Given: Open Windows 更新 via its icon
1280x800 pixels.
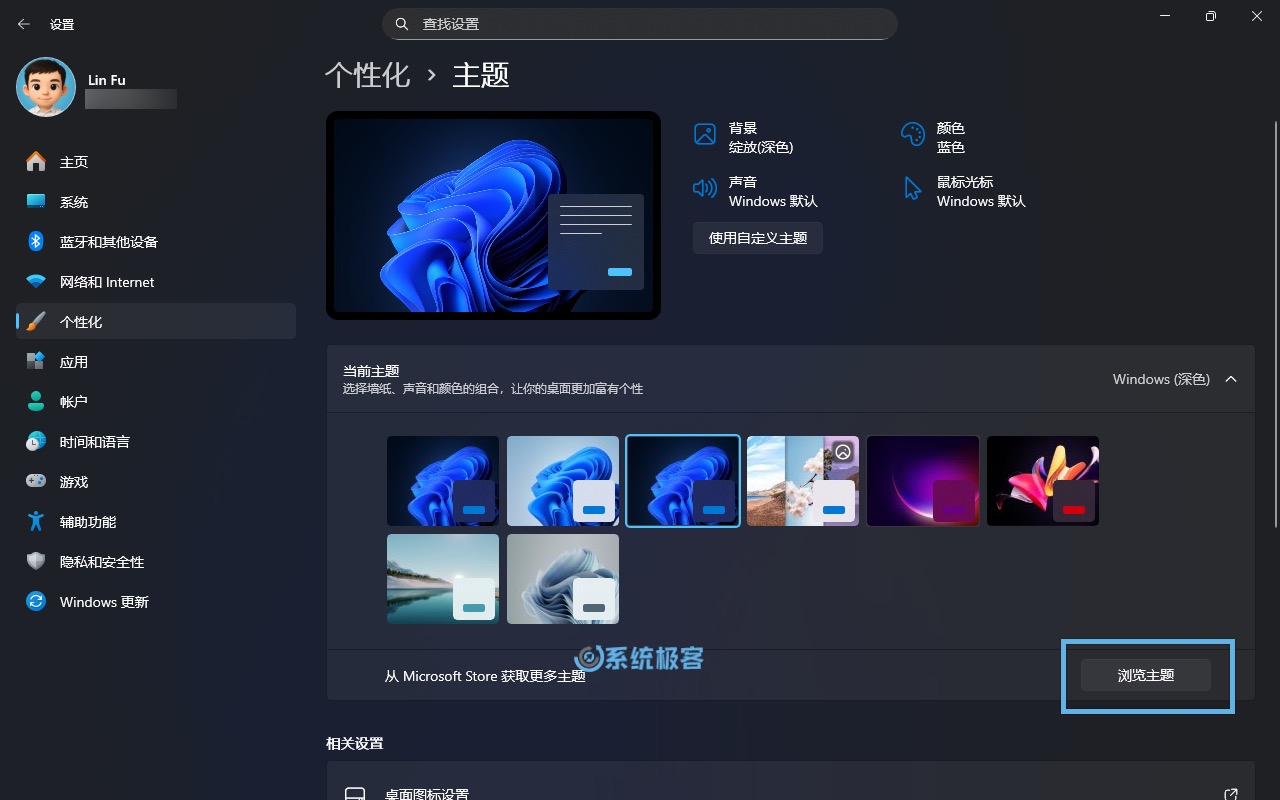Looking at the screenshot, I should click(35, 601).
